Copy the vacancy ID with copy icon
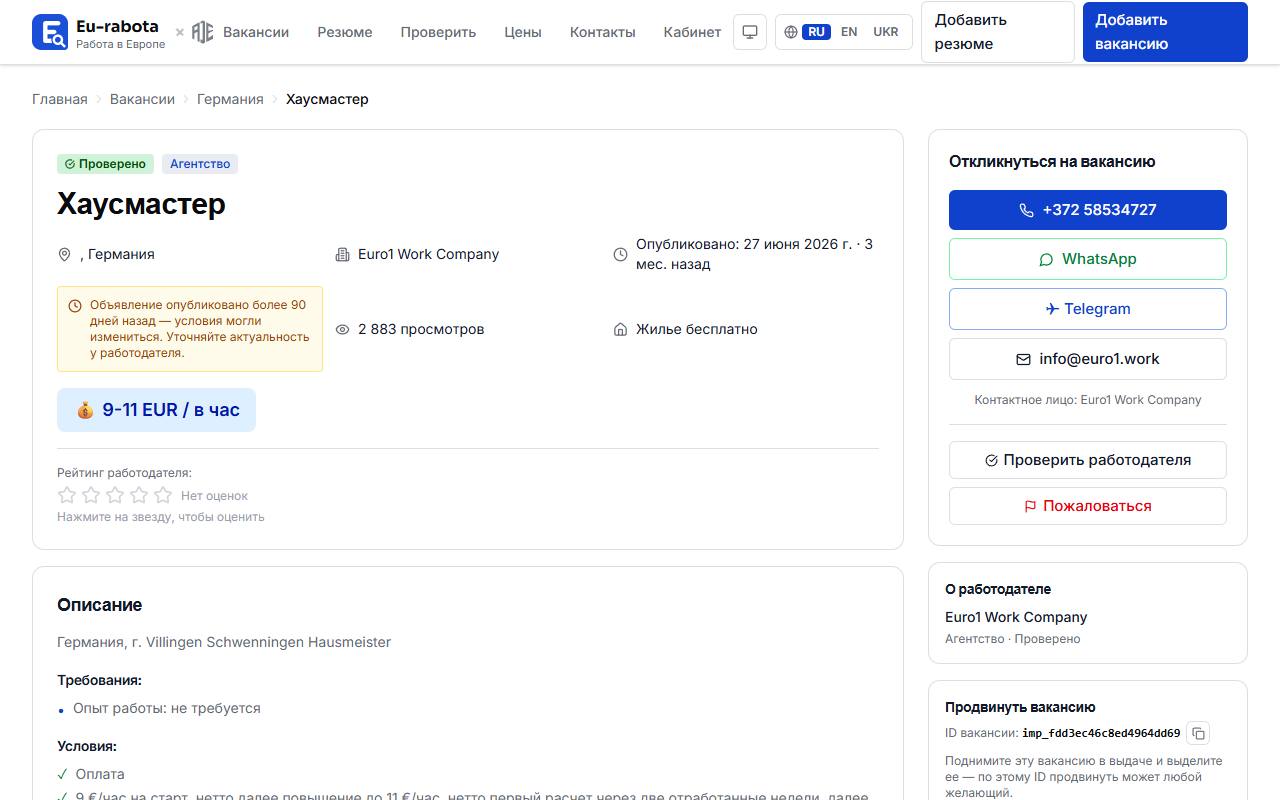 pyautogui.click(x=1198, y=733)
